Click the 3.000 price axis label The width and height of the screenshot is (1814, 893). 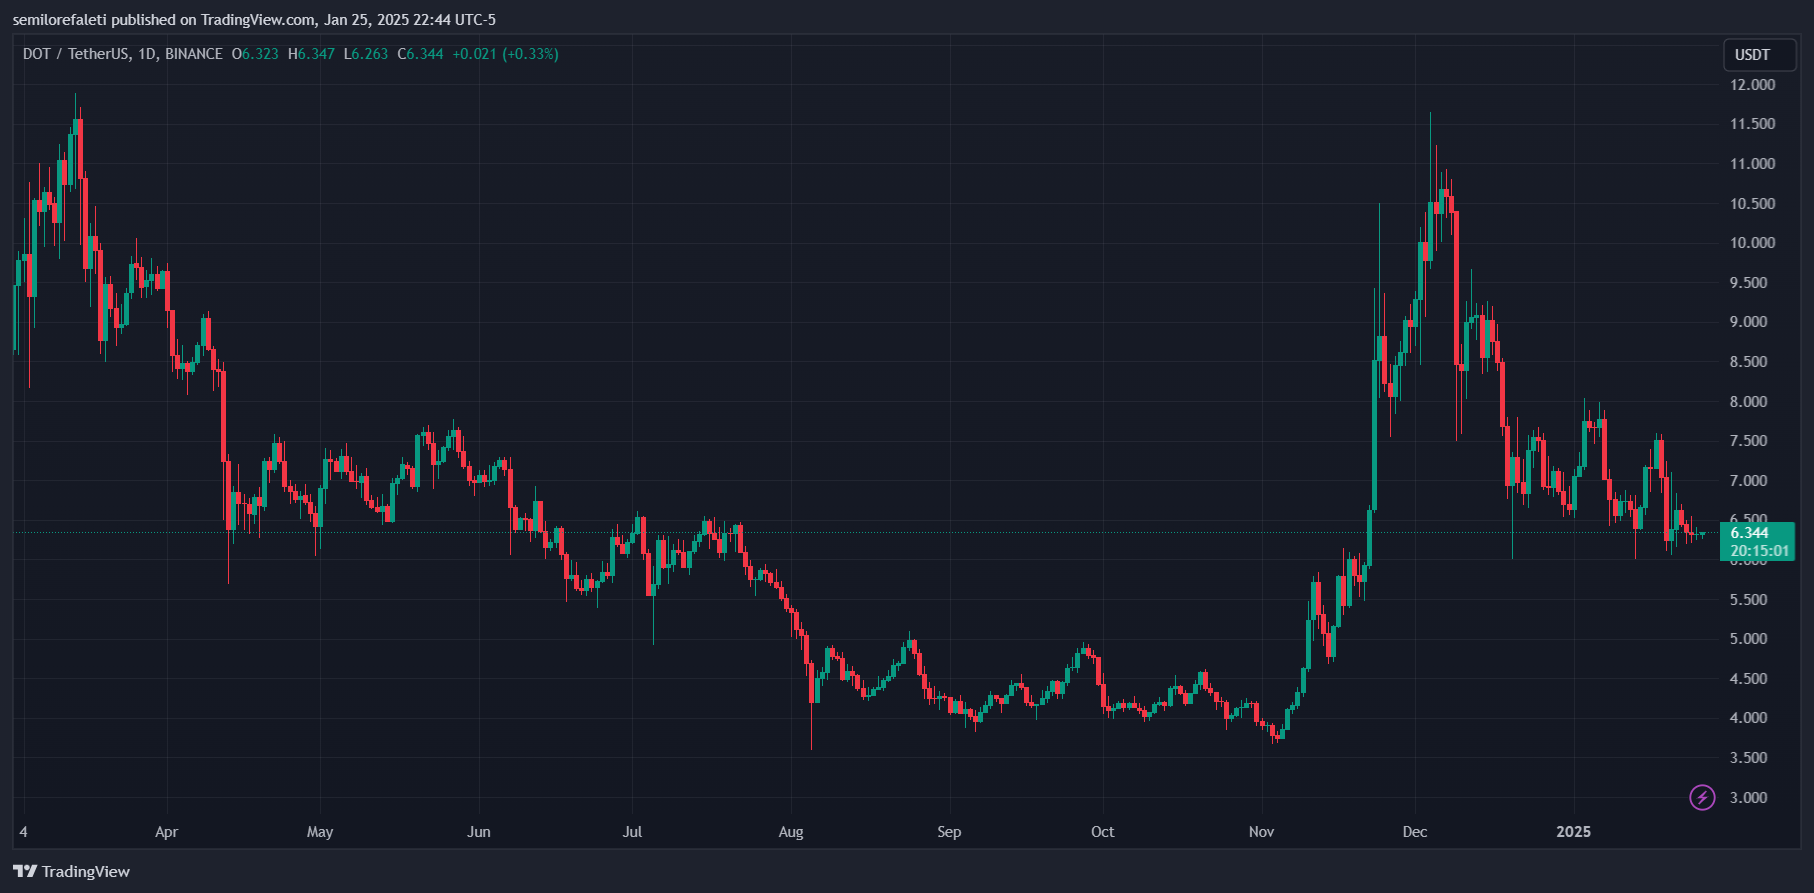point(1749,798)
